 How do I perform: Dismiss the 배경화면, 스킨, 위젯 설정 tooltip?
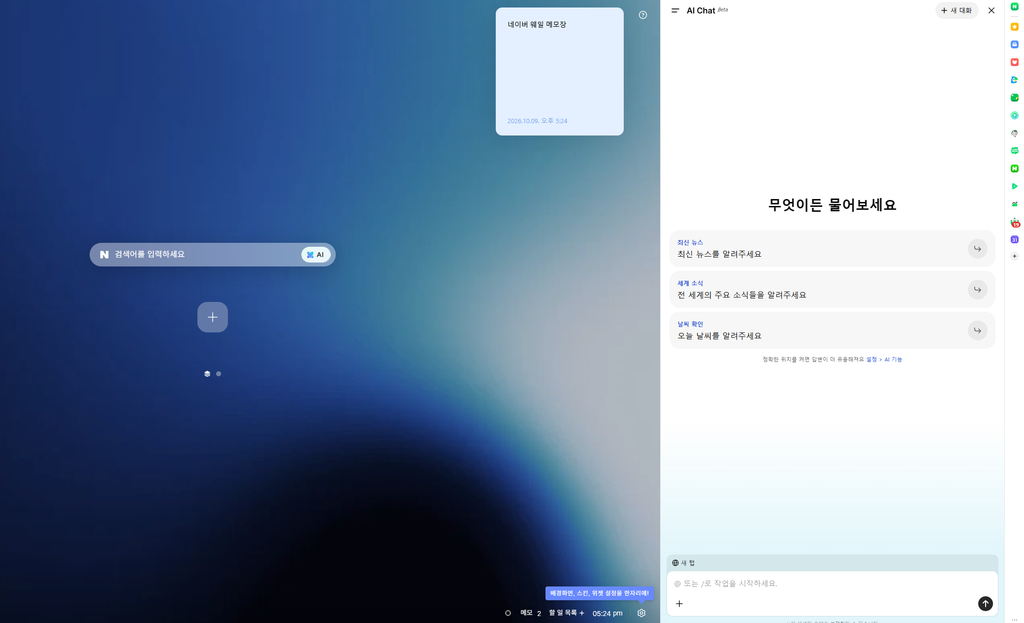point(600,593)
